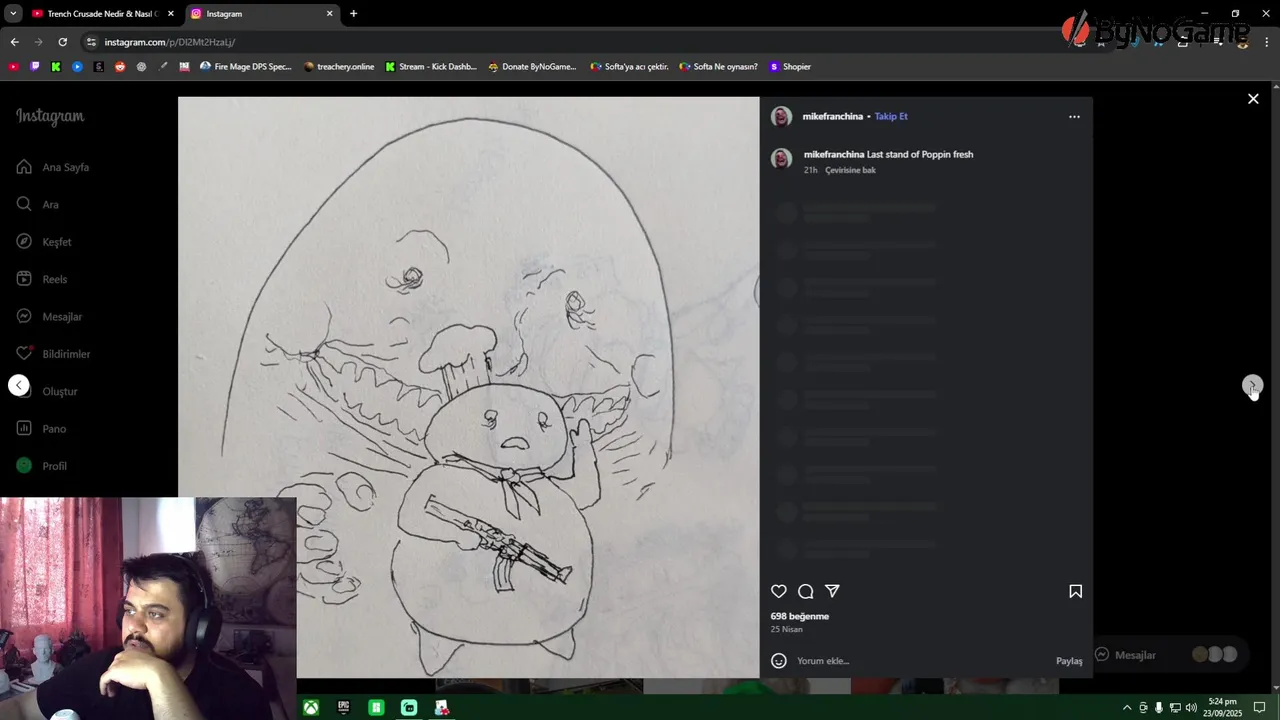Open Pano dashboard in the sidebar
The height and width of the screenshot is (720, 1280).
pos(41,429)
